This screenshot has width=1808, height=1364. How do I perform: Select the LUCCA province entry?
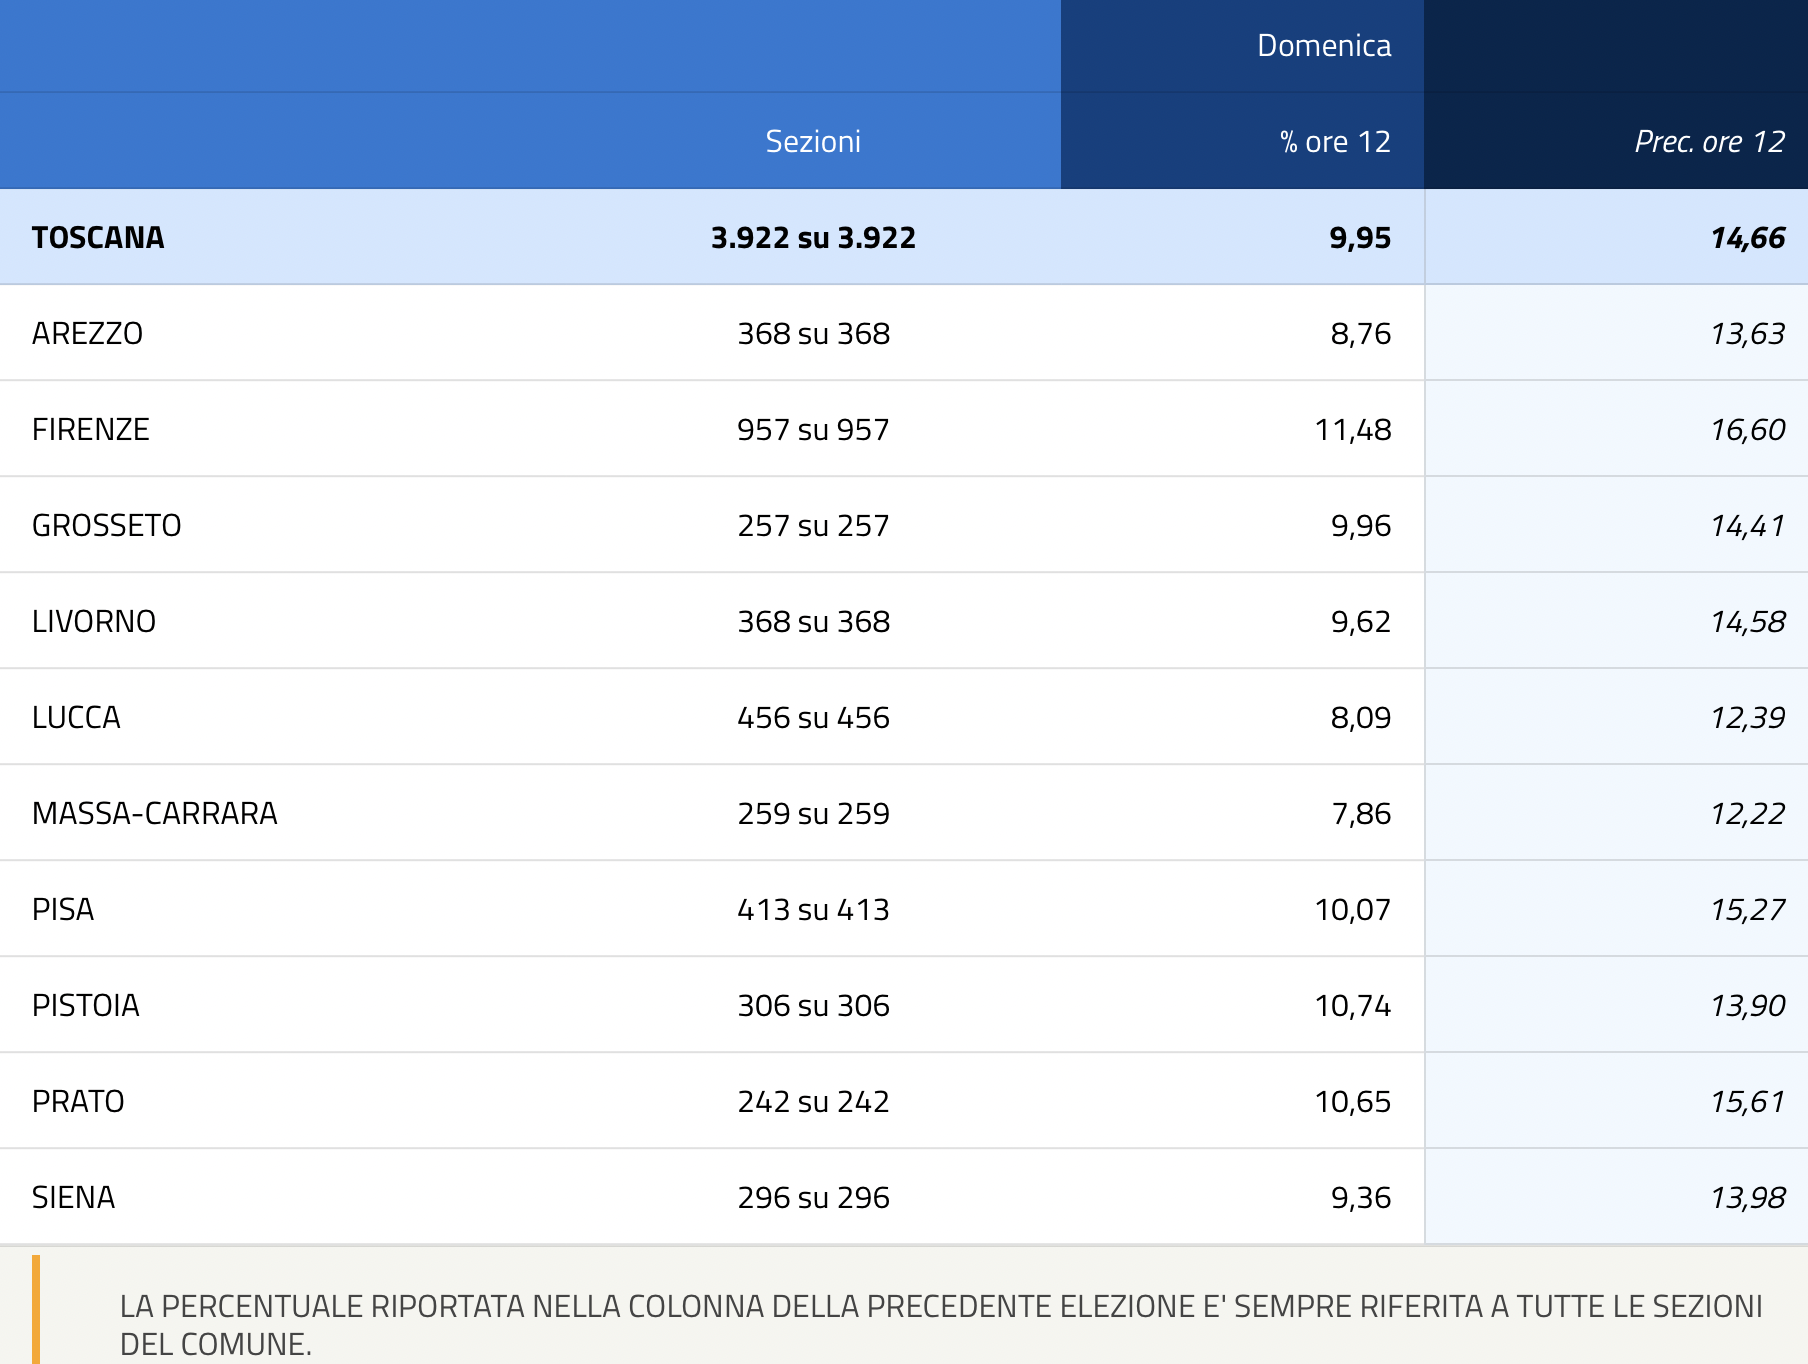tap(76, 717)
